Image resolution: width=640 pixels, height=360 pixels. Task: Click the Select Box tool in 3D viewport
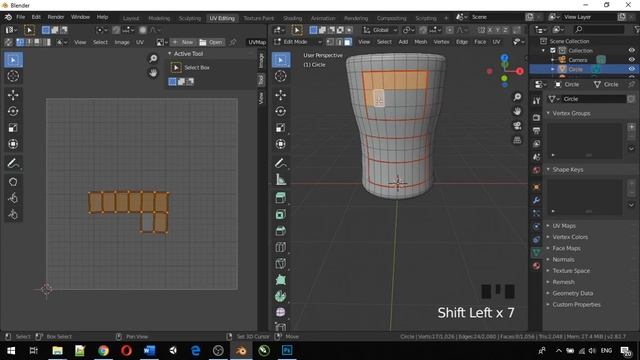281,60
